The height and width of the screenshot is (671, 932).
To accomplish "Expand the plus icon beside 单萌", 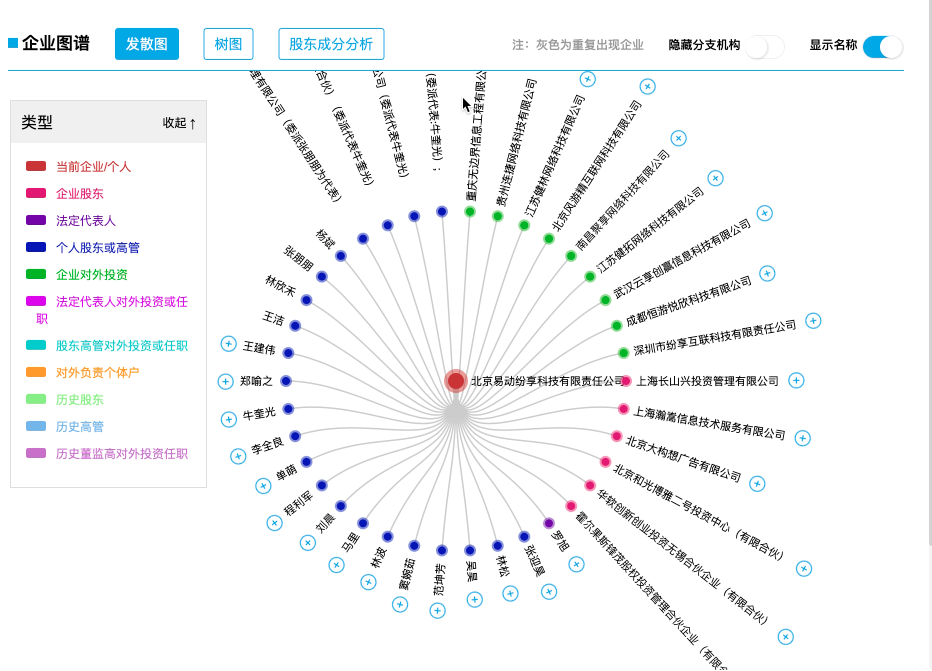I will click(x=263, y=486).
